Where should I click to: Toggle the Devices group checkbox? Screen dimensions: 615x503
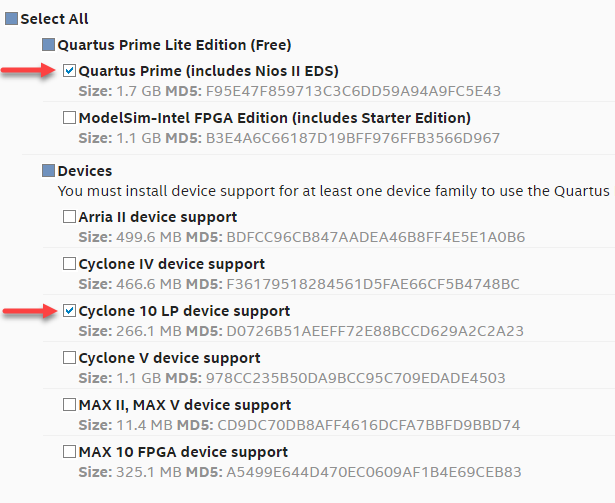pyautogui.click(x=48, y=171)
